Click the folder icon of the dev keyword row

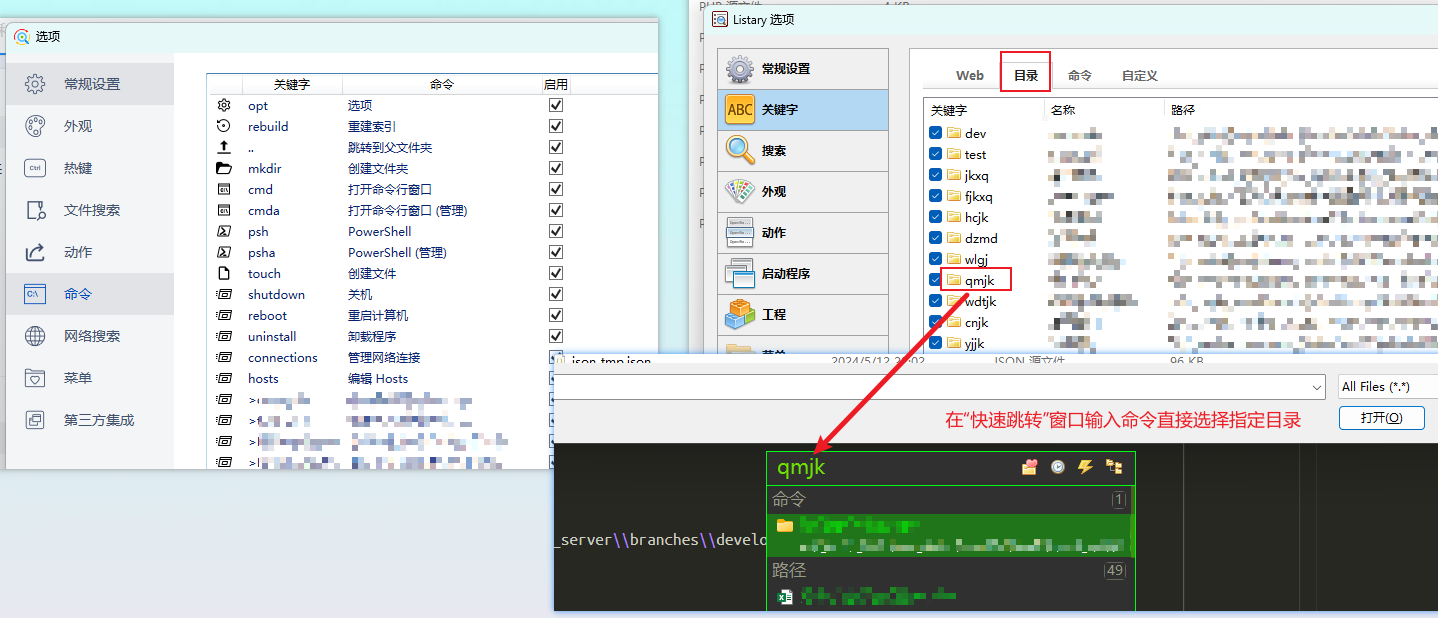coord(954,133)
